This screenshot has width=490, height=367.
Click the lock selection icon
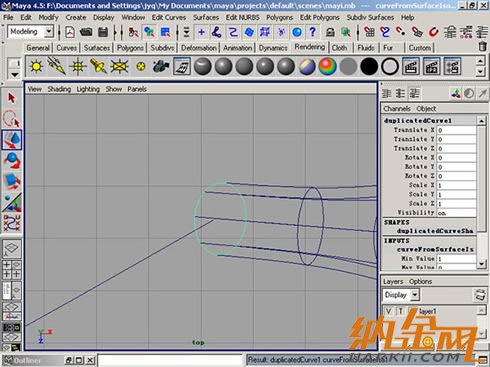coord(330,32)
